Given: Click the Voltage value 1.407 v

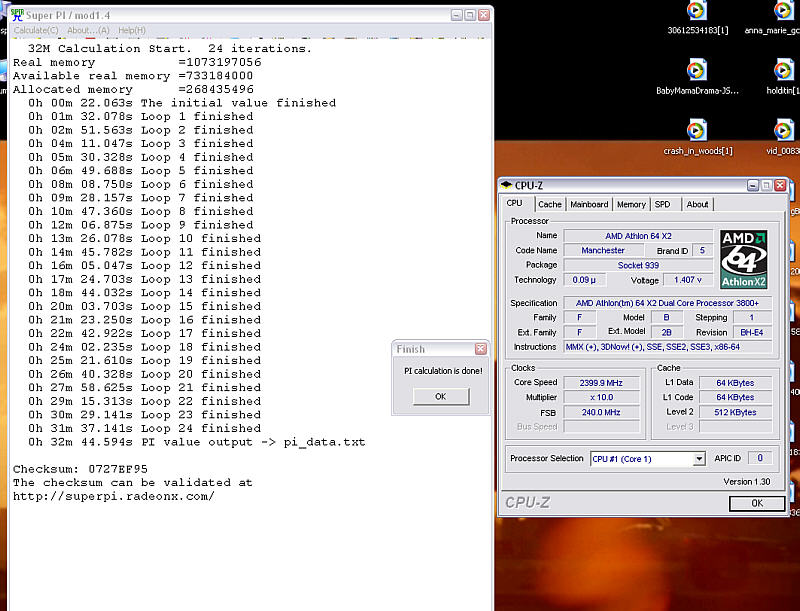Looking at the screenshot, I should pos(687,280).
